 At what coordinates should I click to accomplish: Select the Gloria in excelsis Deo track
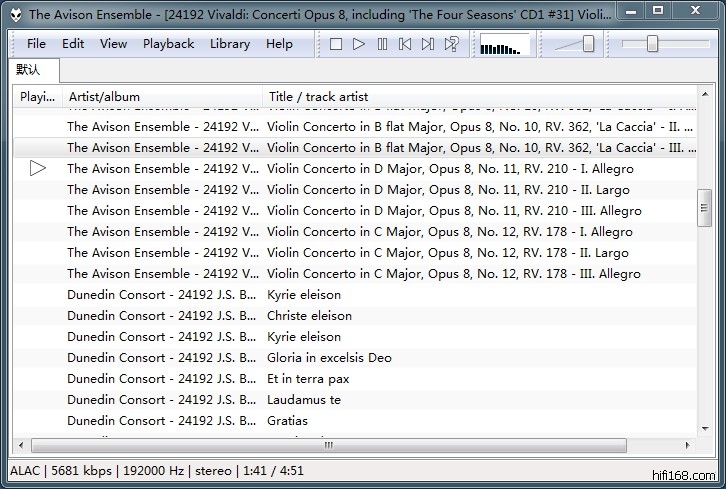click(x=329, y=358)
